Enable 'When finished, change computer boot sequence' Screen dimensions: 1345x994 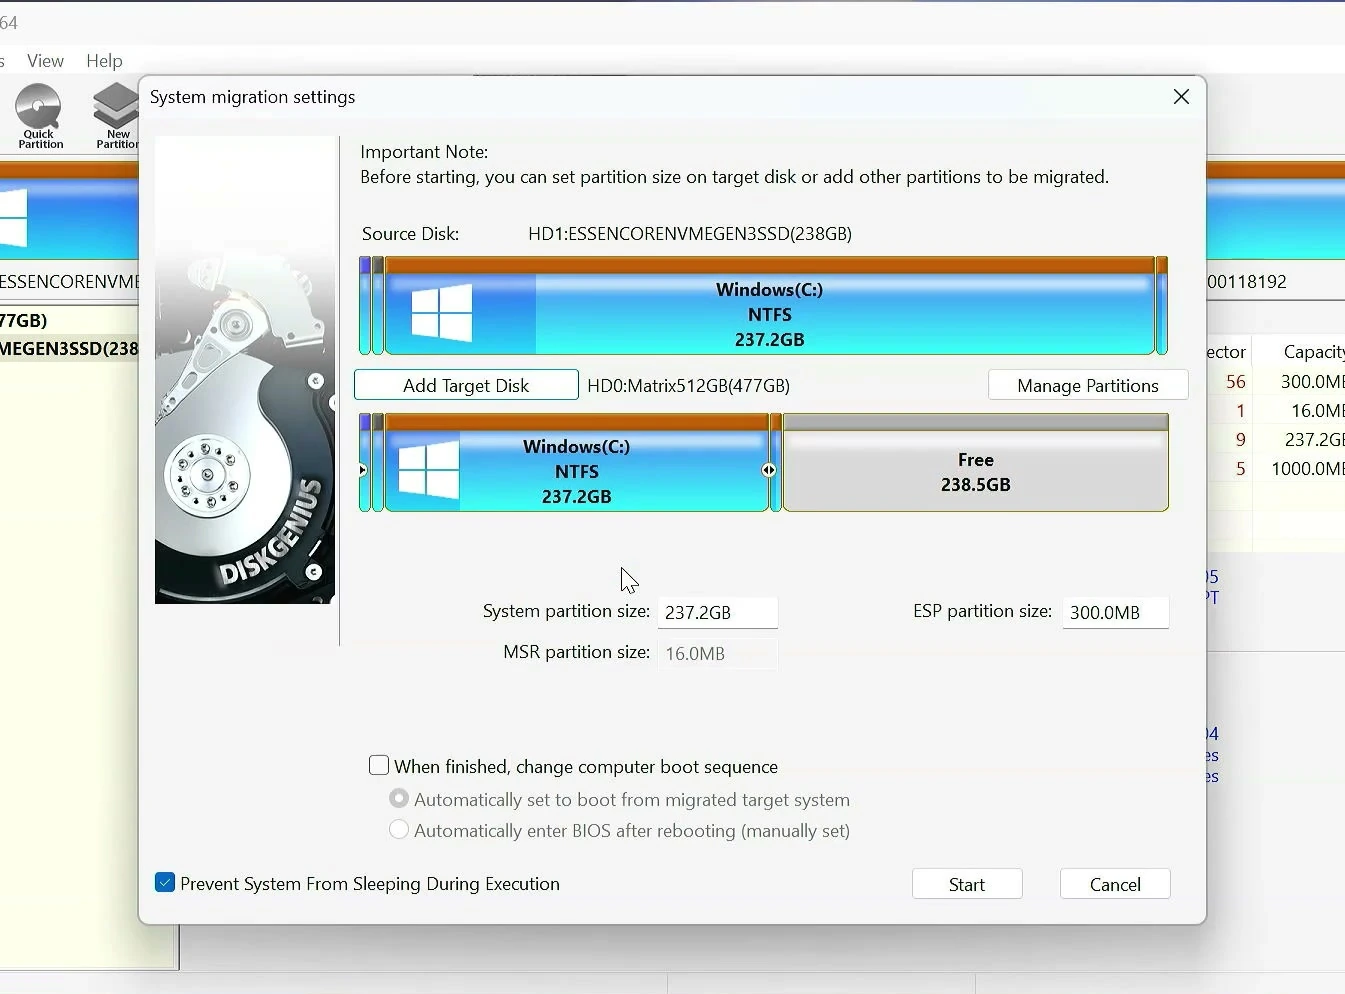pos(379,766)
